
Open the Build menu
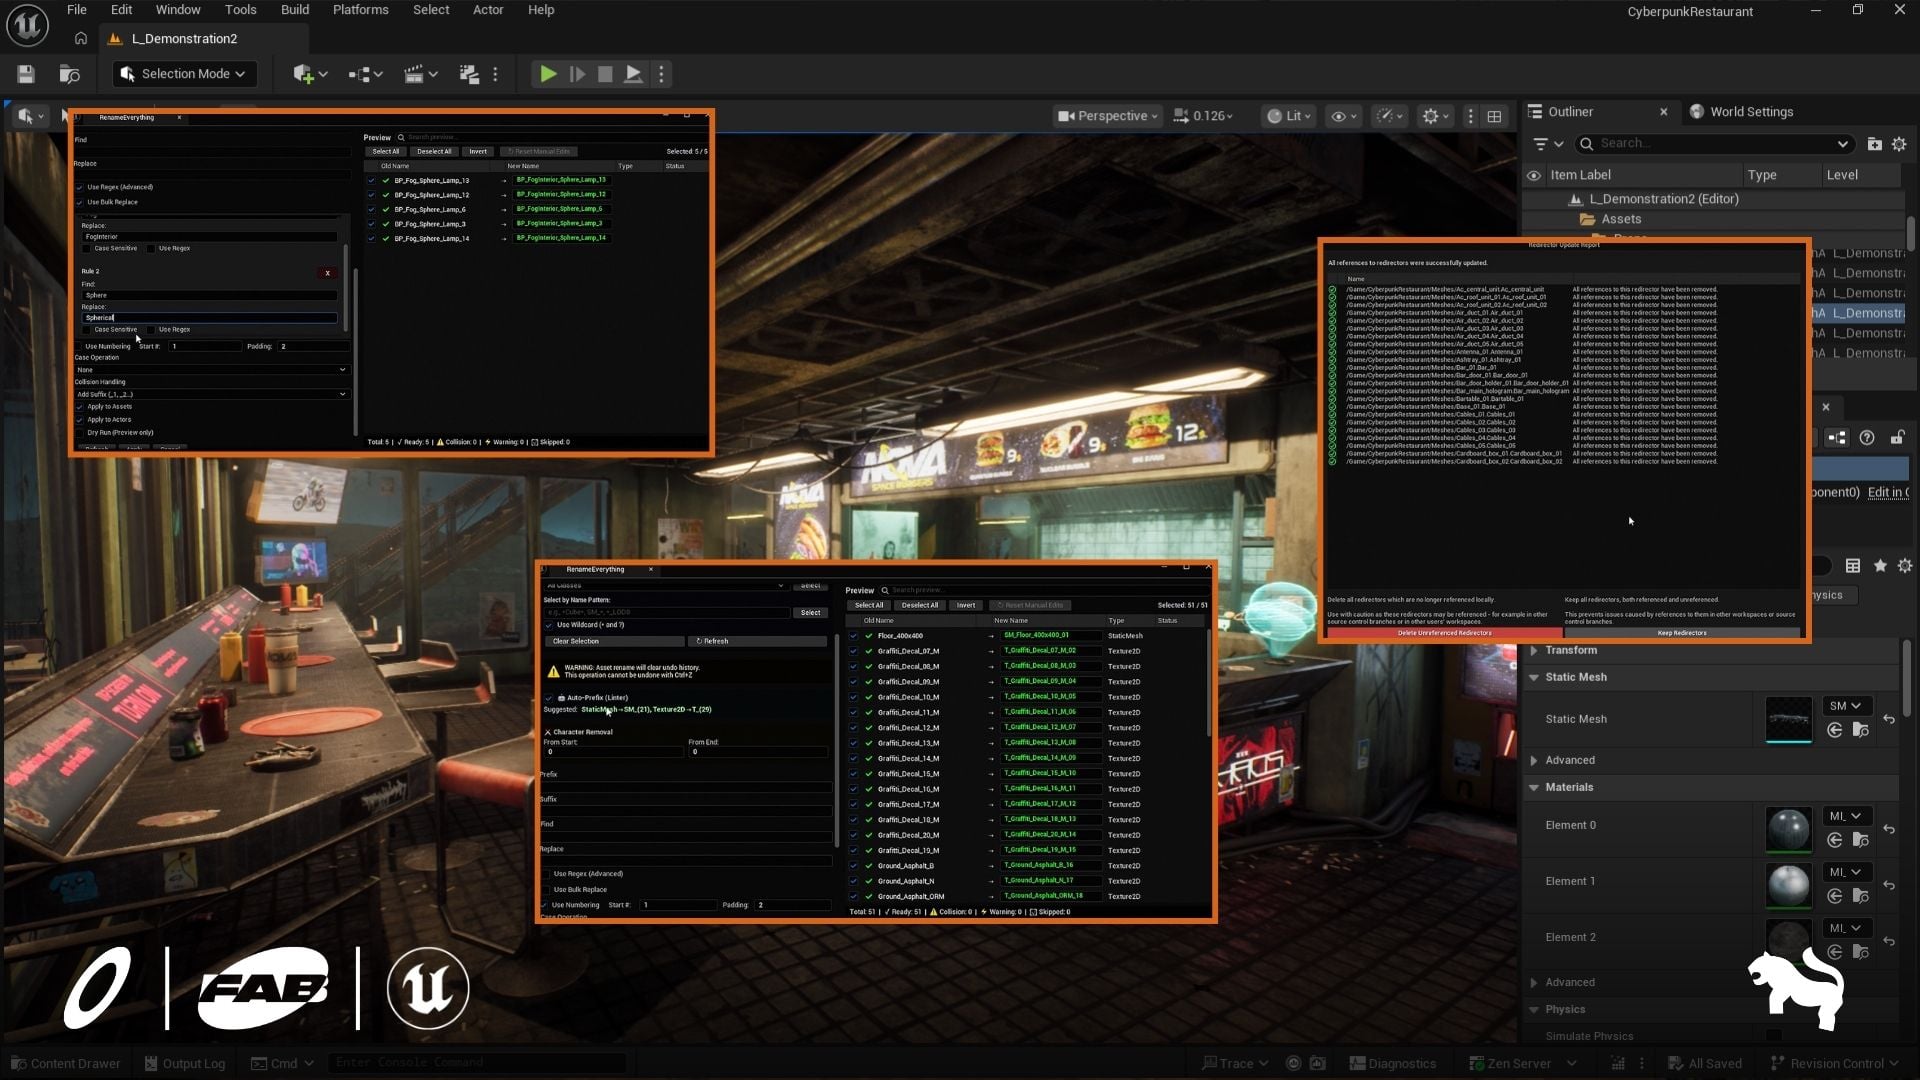click(x=294, y=9)
